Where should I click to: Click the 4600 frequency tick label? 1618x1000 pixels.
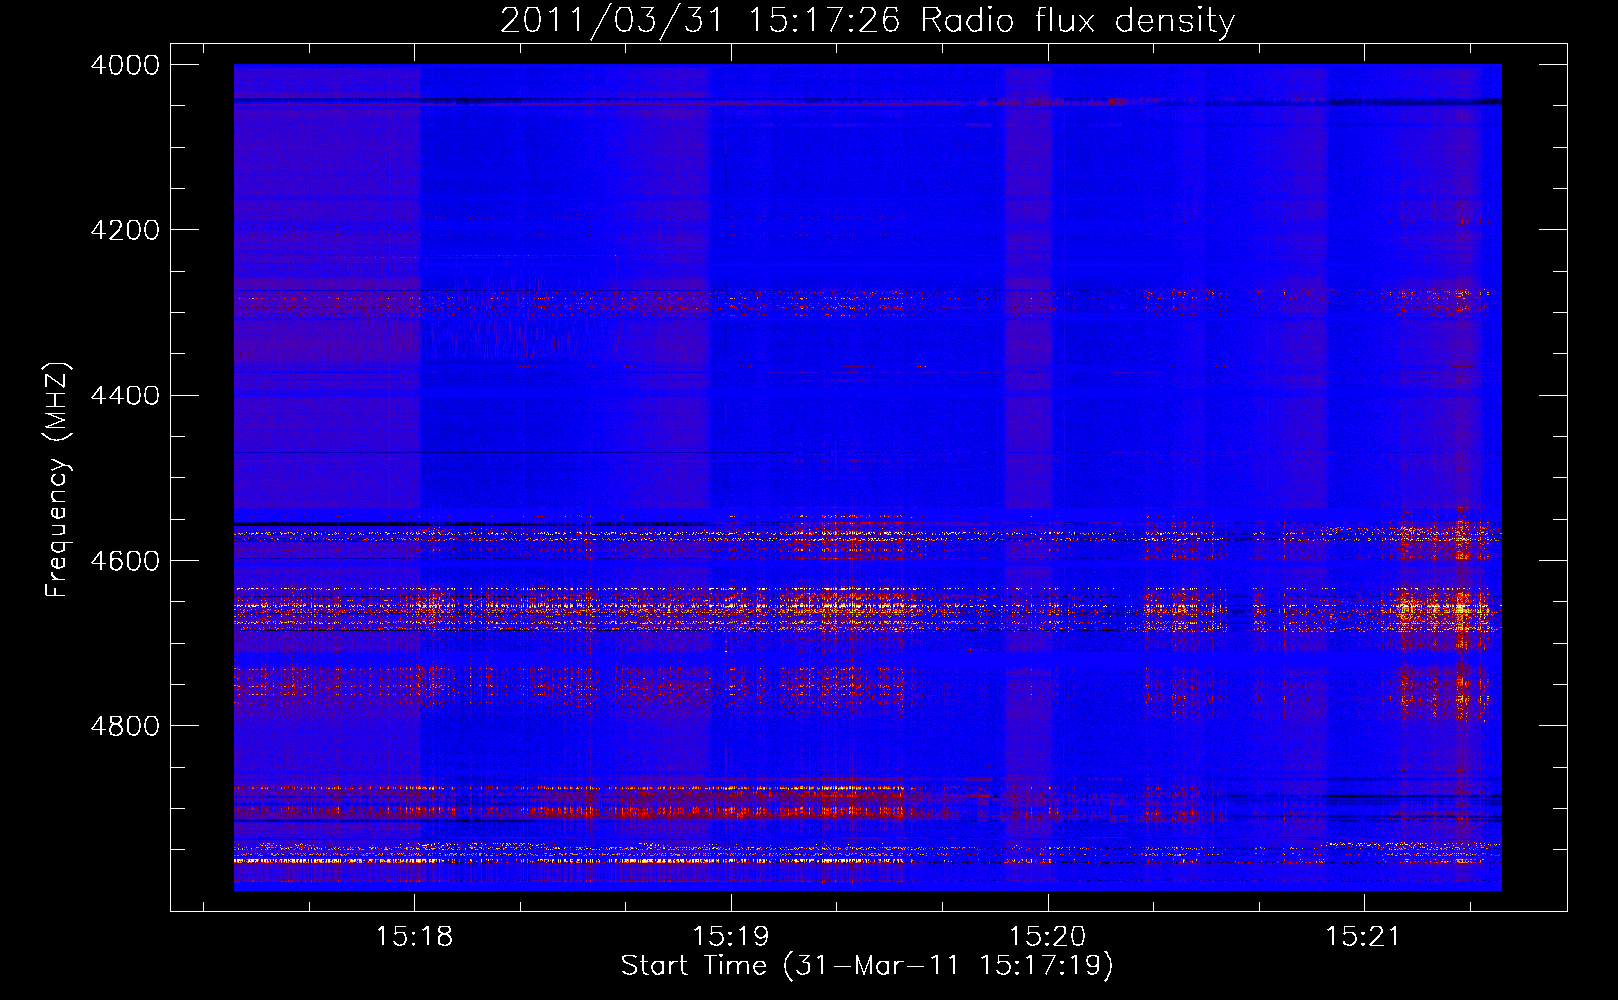click(125, 561)
